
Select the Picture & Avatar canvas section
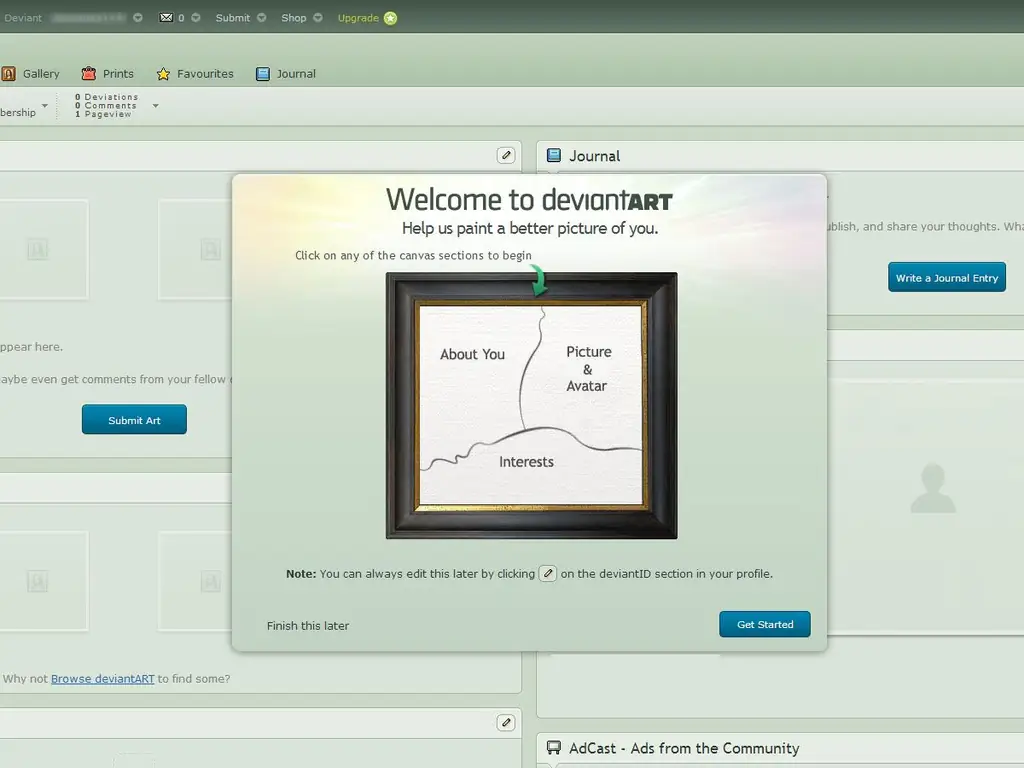tap(588, 369)
